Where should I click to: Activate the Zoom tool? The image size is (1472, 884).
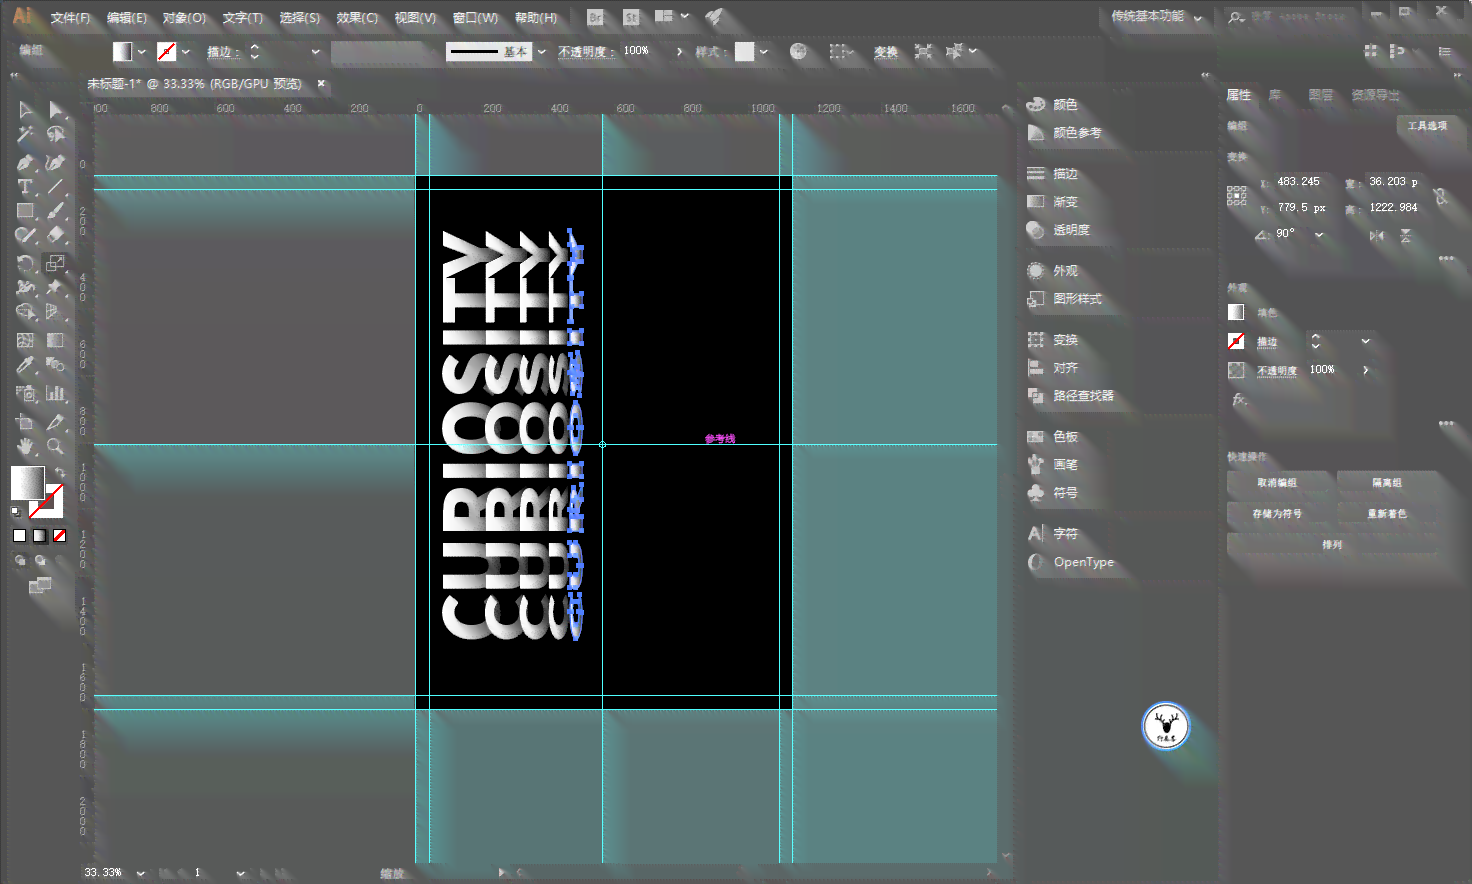55,446
